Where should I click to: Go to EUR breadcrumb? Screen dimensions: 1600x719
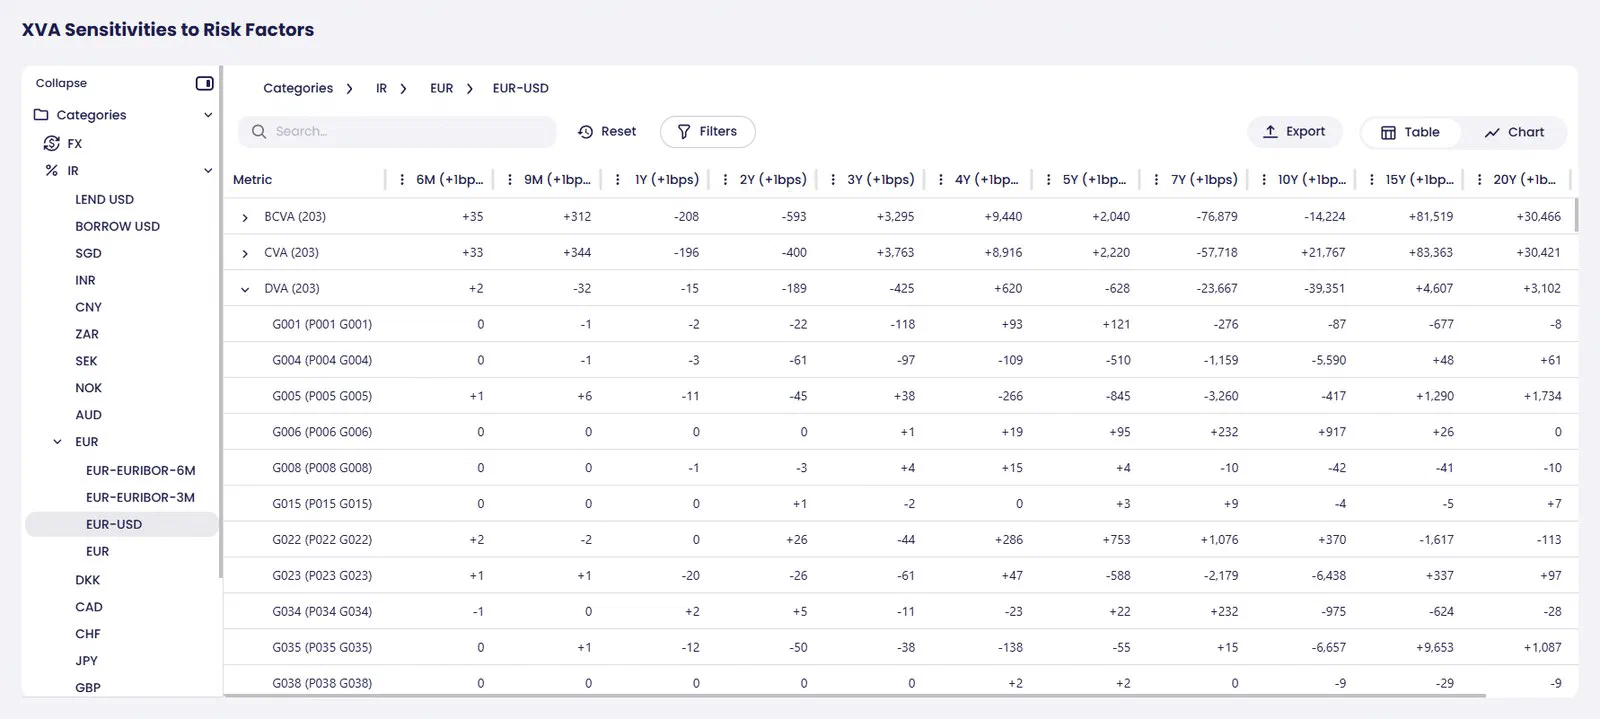click(442, 88)
